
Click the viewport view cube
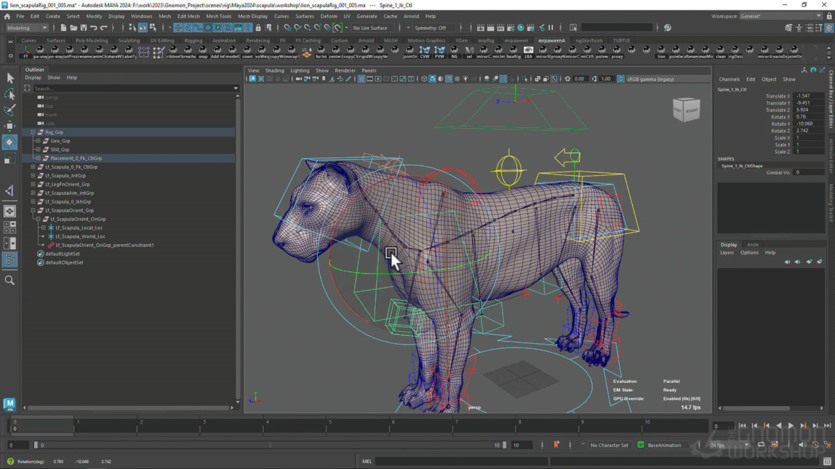tap(686, 110)
